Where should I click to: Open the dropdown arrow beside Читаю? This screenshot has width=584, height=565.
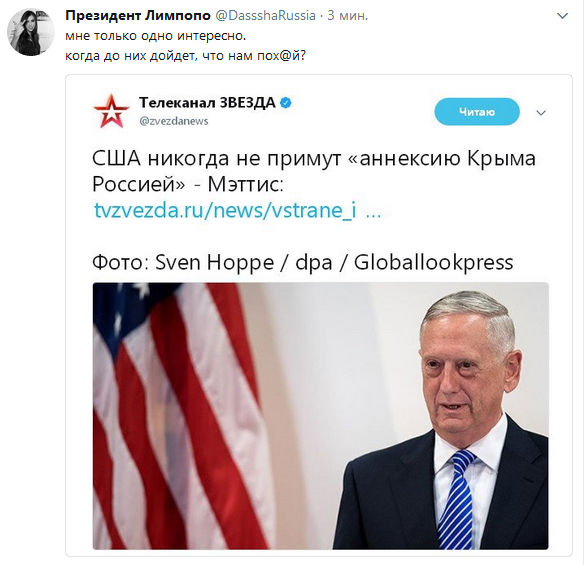541,112
